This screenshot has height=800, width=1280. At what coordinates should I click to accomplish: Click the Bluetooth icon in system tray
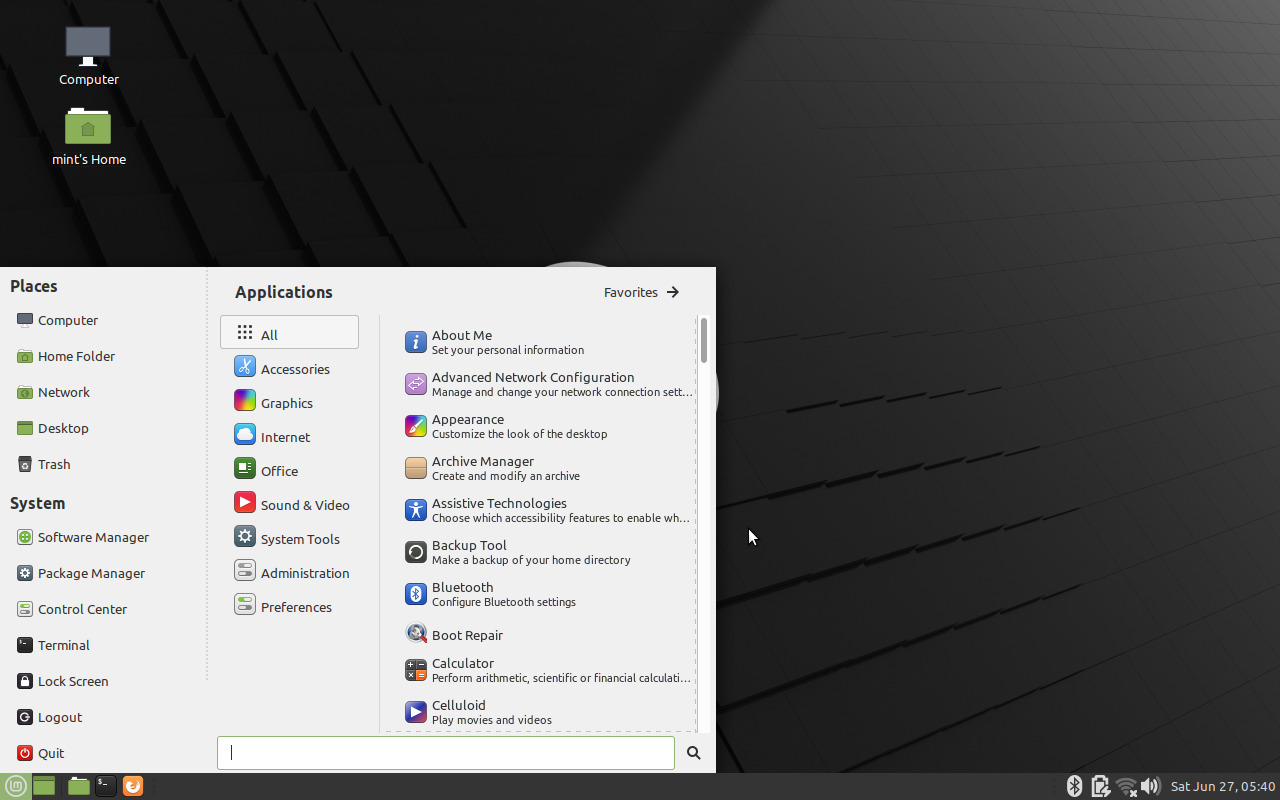[1074, 786]
